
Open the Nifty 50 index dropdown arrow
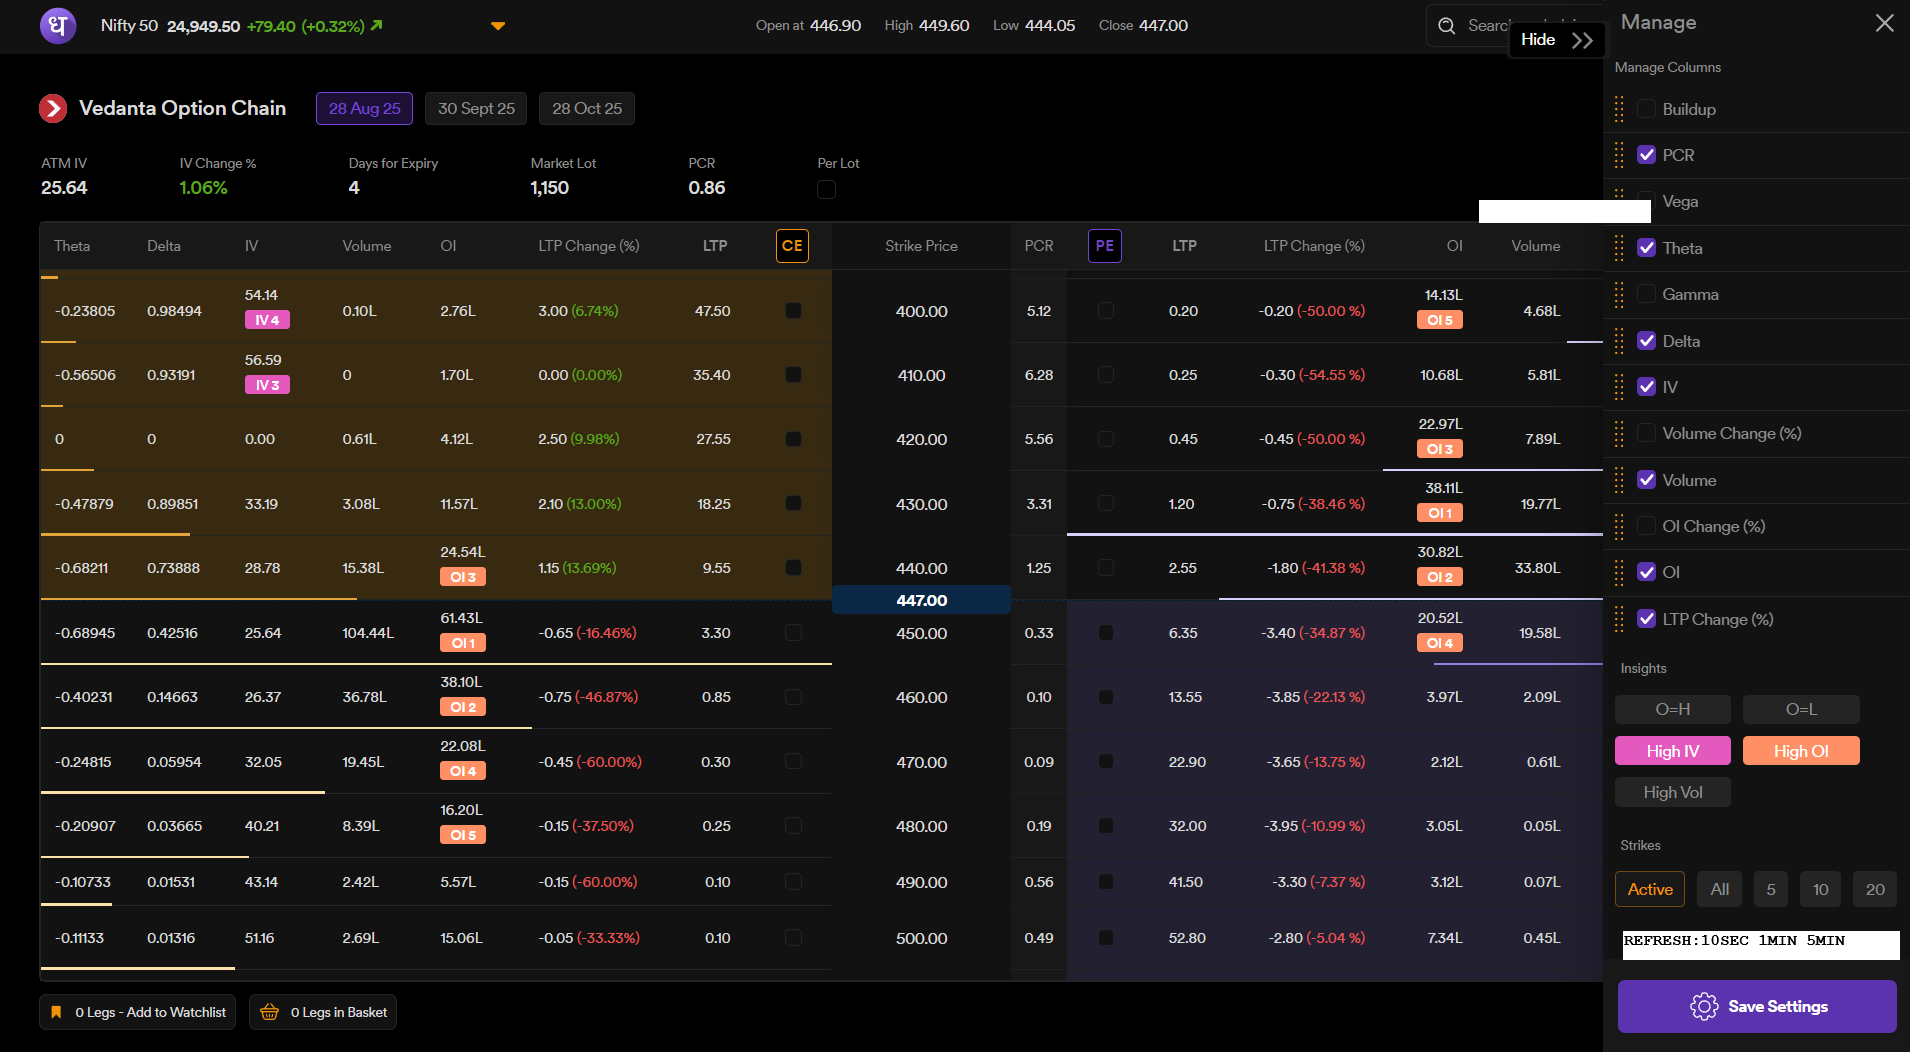click(x=498, y=26)
